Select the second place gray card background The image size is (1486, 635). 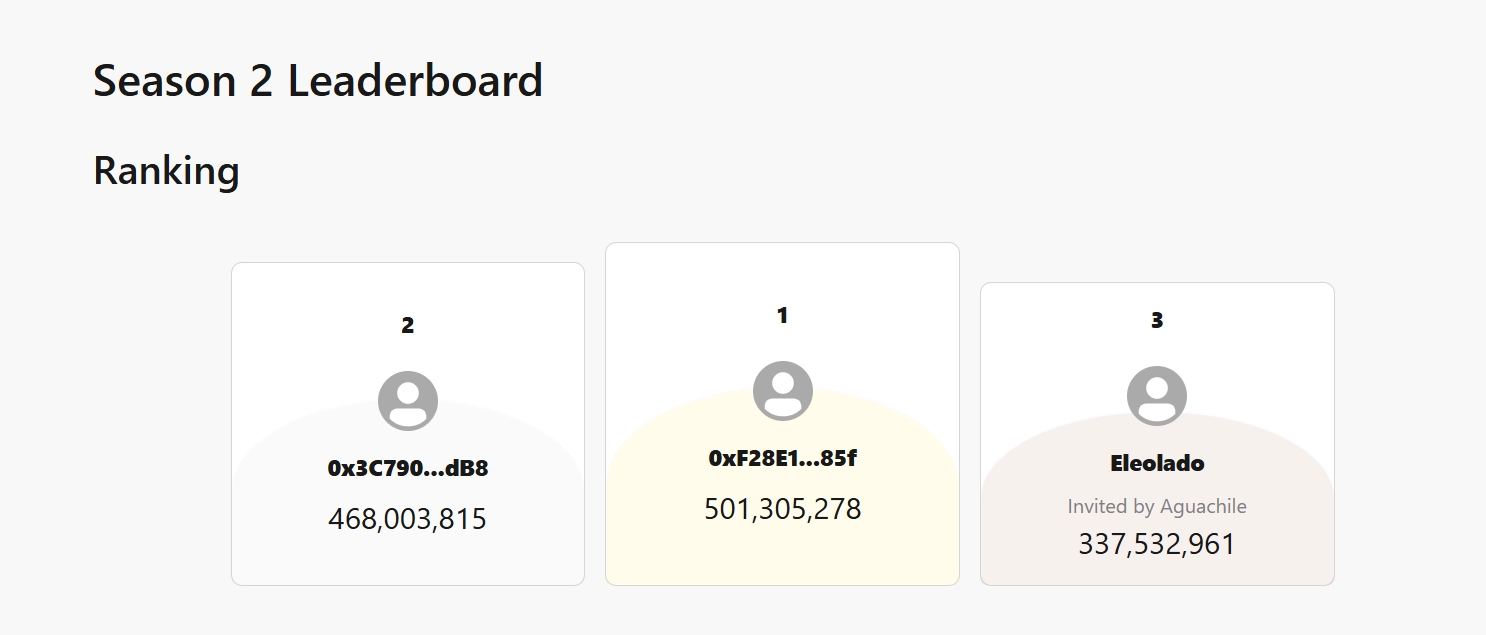[x=408, y=424]
